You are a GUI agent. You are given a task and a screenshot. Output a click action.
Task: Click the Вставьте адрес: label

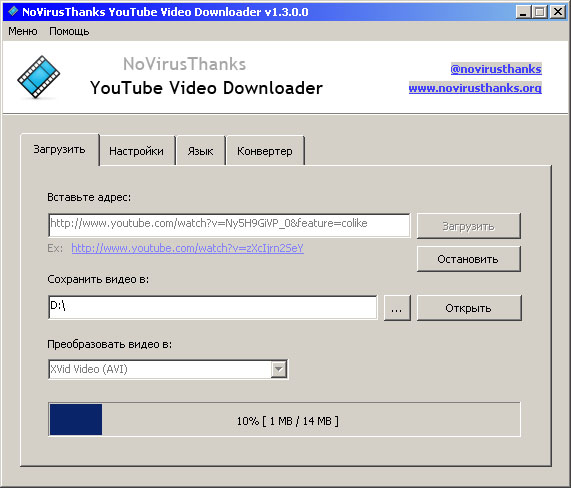coord(89,197)
